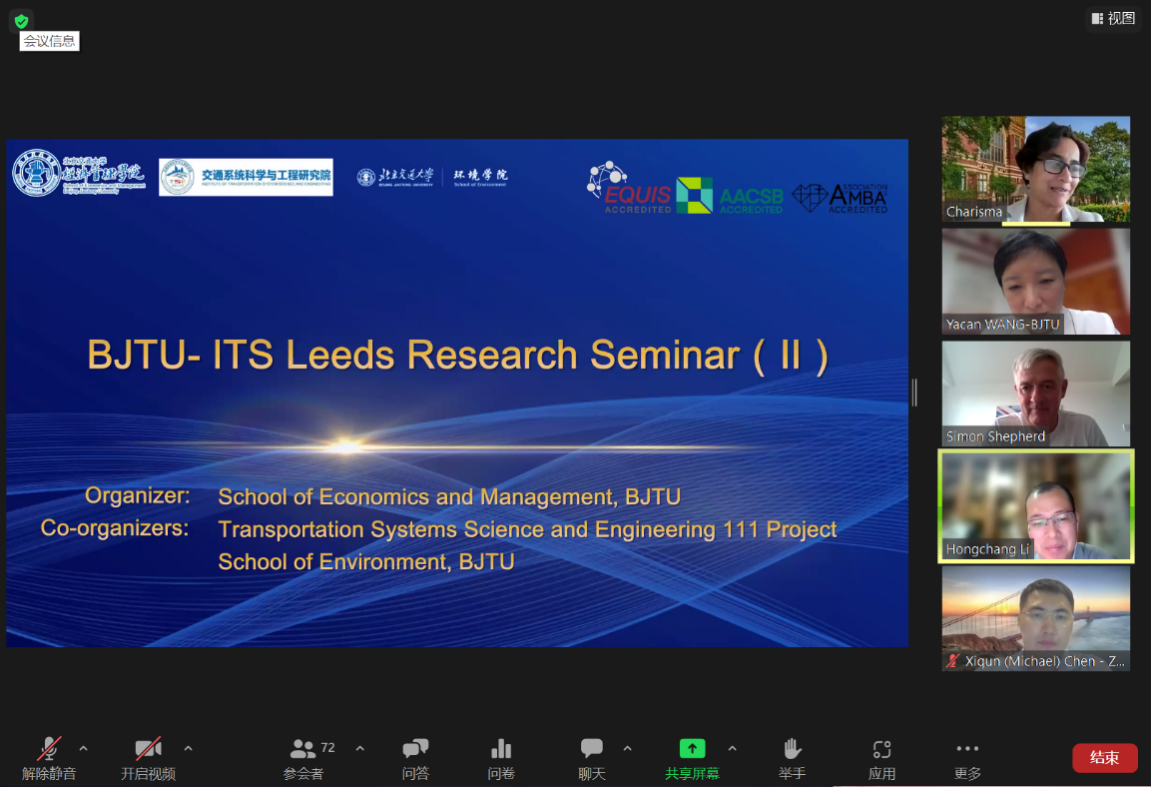
Task: Open the Apps button (应用)
Action: pos(882,758)
